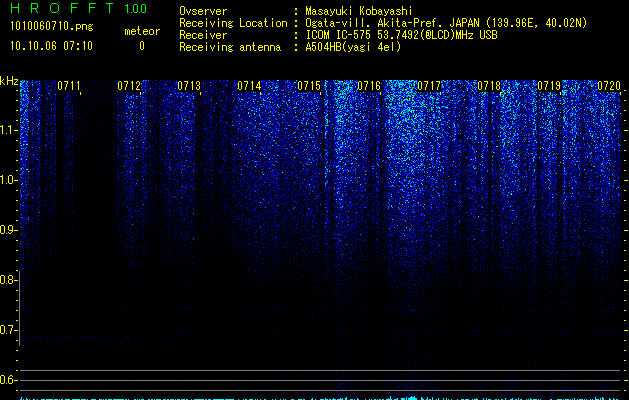
Task: Click the Receiving Location field label
Action: 233,23
